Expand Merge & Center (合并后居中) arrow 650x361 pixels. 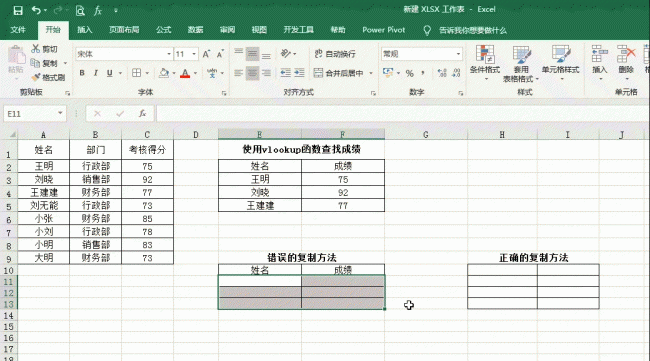point(371,73)
